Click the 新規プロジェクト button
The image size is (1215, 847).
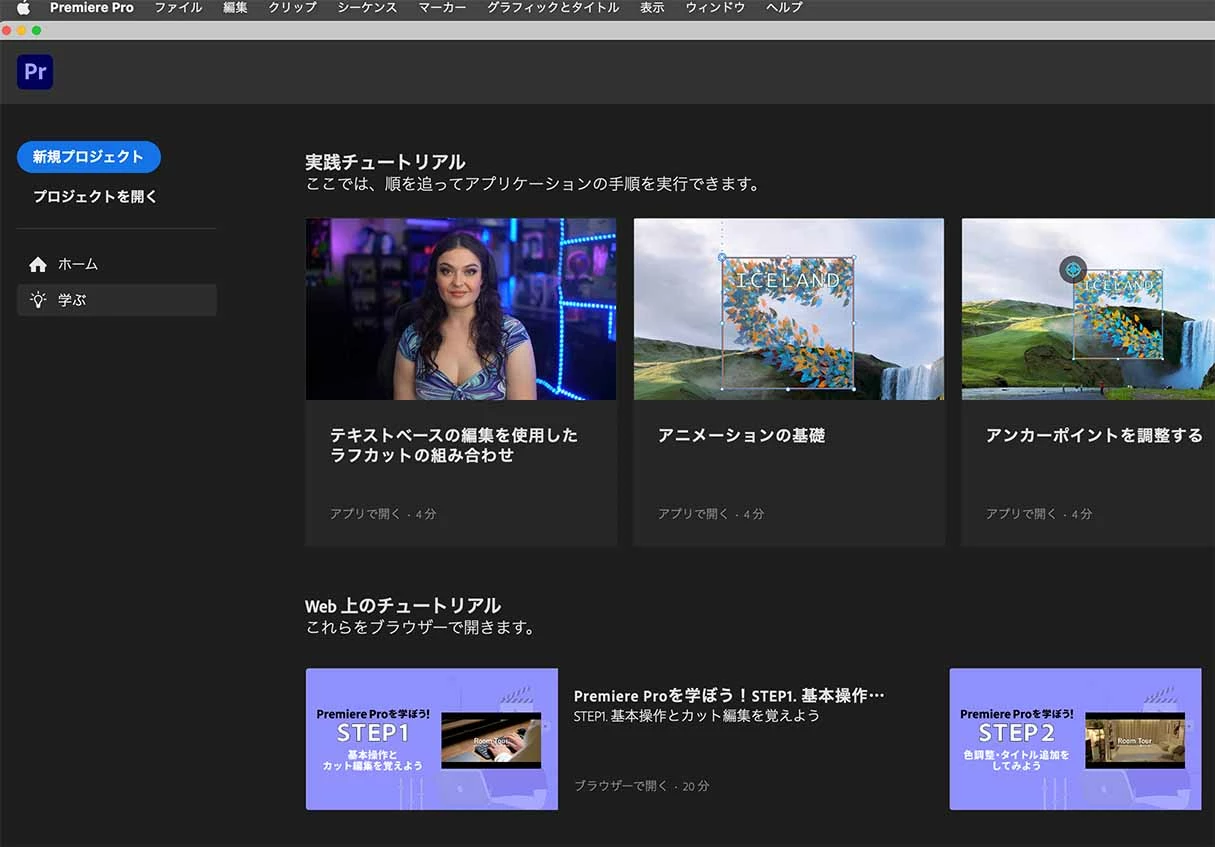[89, 157]
